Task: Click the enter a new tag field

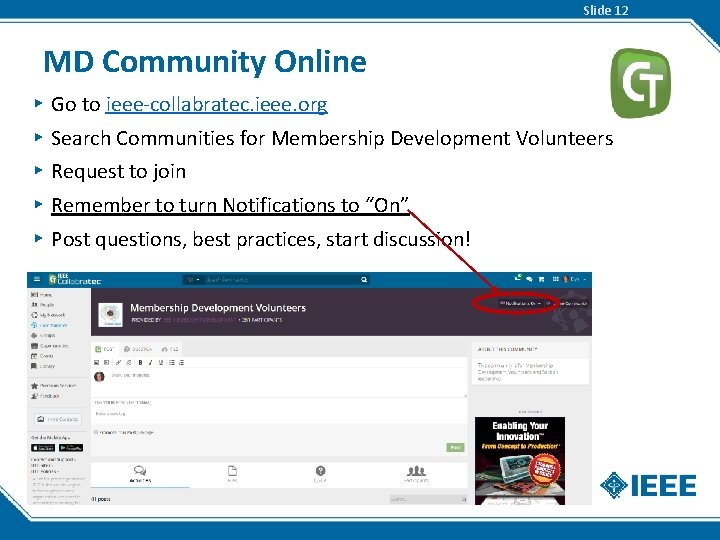Action: (278, 414)
